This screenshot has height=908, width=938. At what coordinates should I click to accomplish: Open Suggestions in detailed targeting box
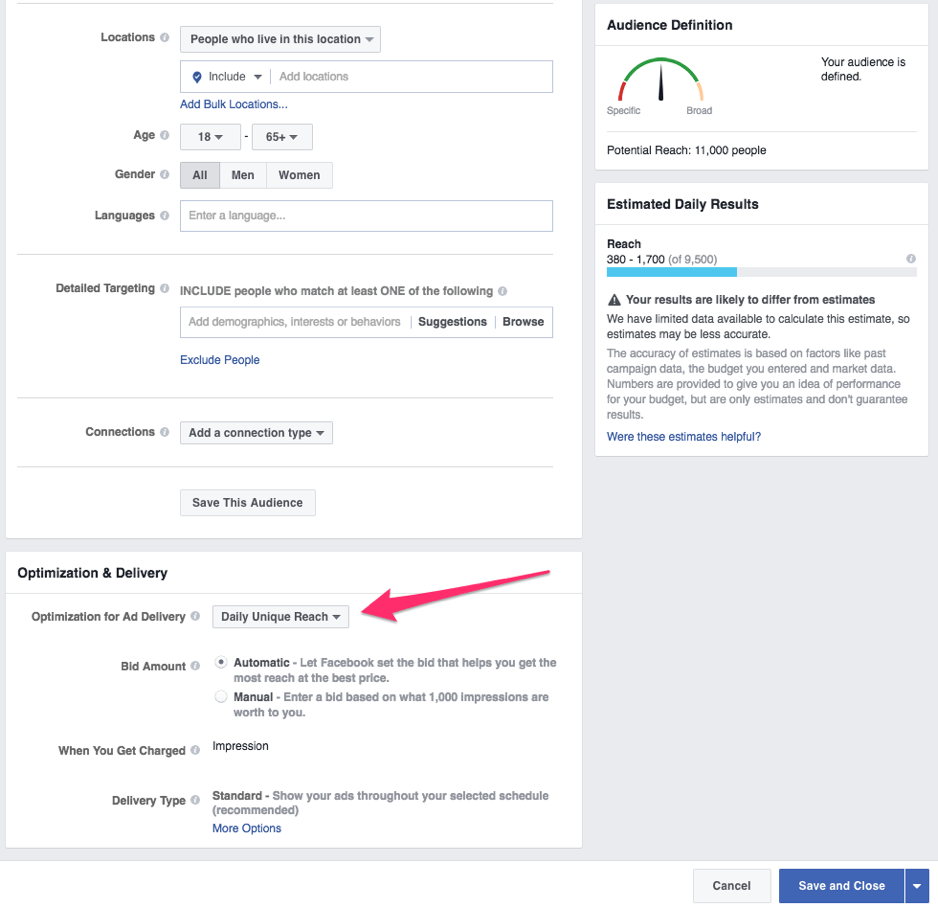pyautogui.click(x=452, y=322)
